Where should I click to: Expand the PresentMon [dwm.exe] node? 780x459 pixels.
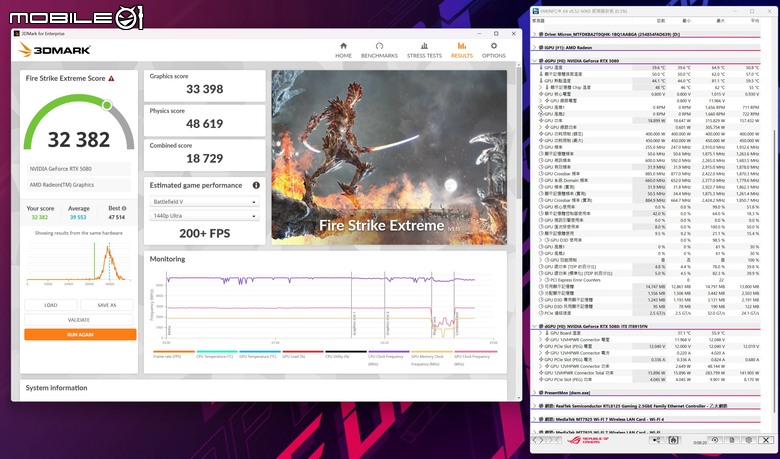click(535, 393)
